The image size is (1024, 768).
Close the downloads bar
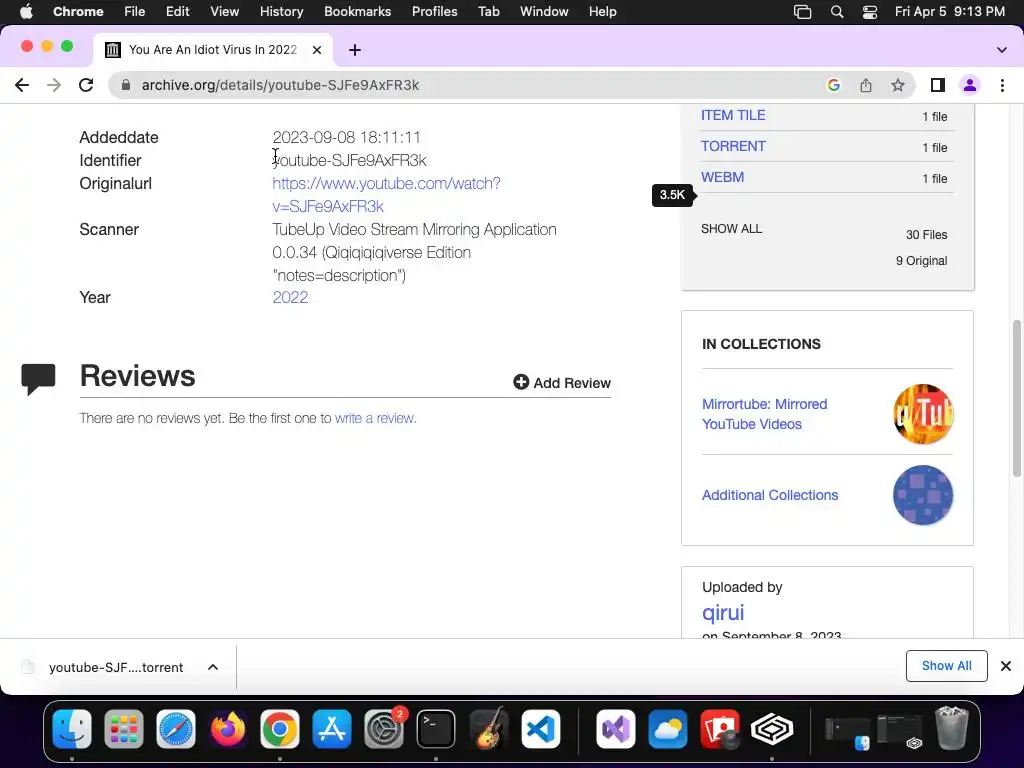tap(1006, 665)
